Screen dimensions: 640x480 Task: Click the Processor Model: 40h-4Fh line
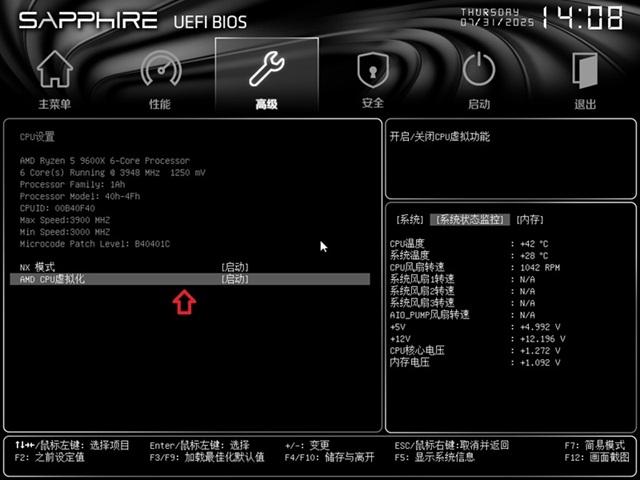[80, 196]
